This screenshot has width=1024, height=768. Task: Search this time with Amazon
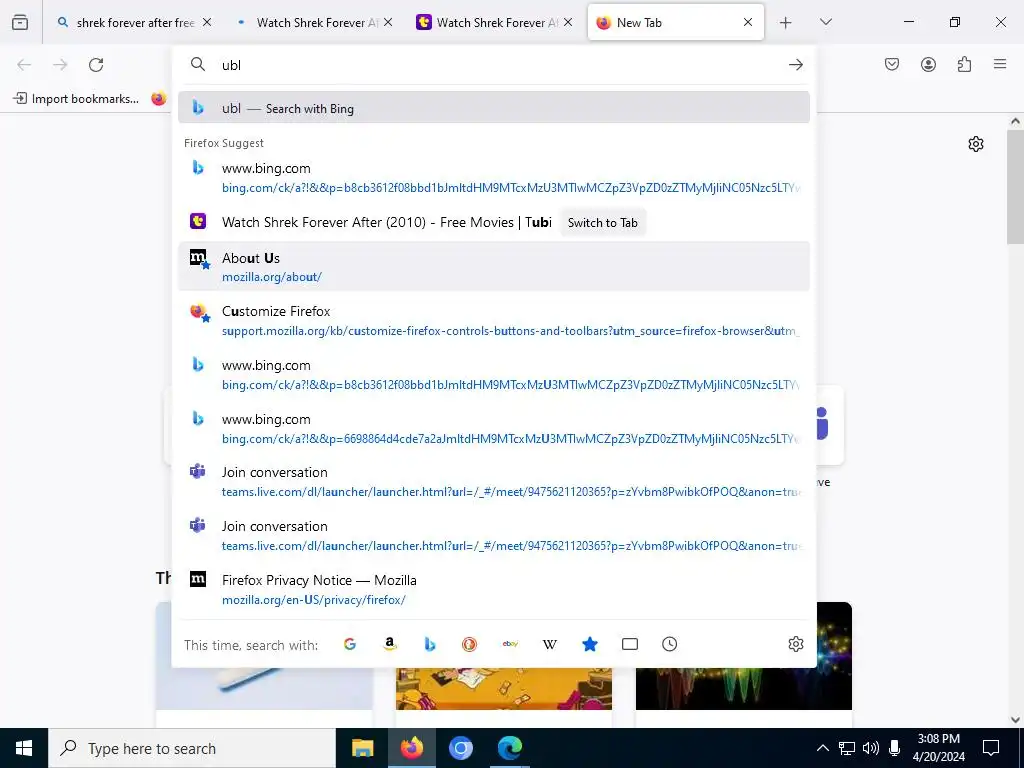(x=390, y=645)
